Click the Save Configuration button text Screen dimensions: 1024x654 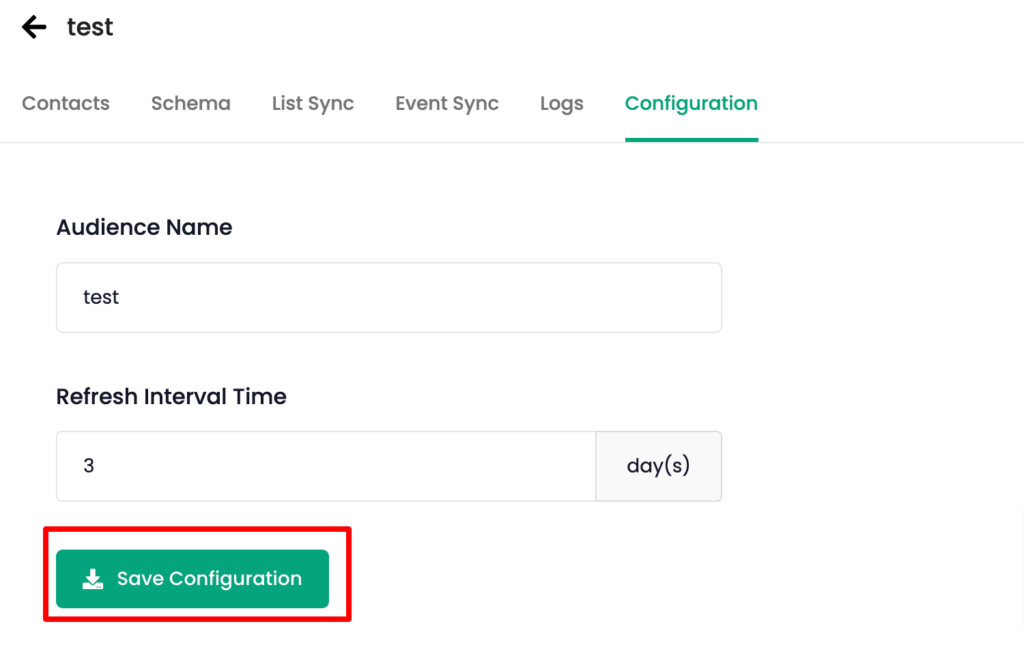pos(209,579)
